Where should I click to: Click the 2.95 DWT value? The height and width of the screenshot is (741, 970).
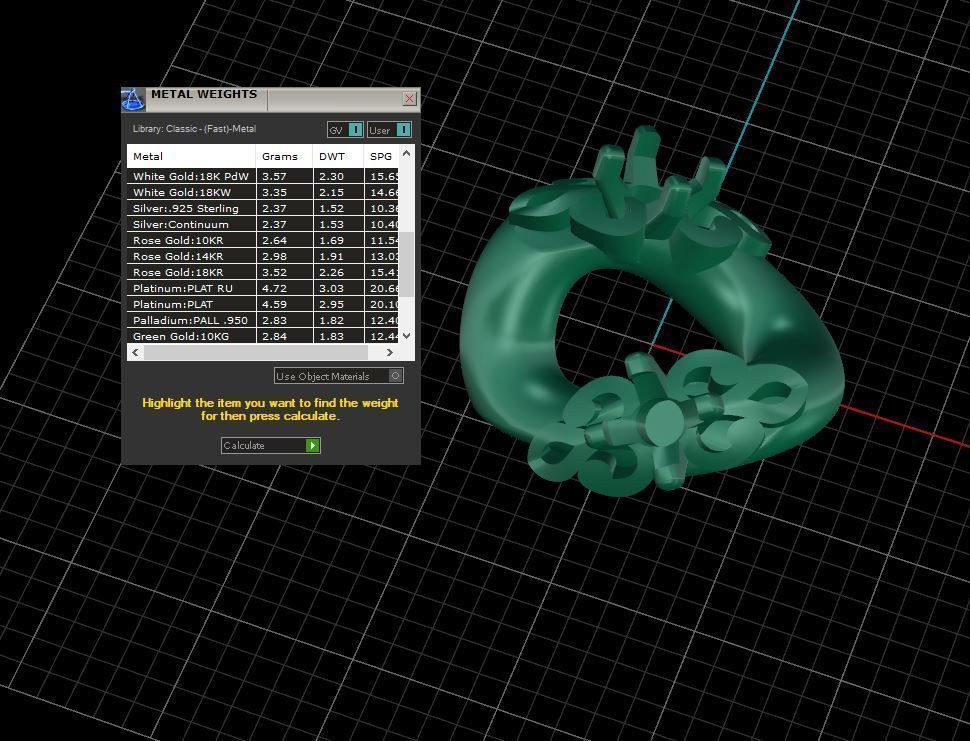click(332, 304)
